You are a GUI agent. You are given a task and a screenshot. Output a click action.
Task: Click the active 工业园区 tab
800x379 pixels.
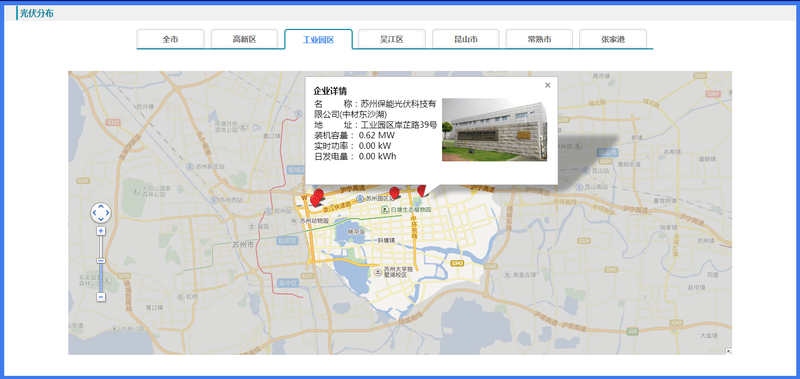point(318,39)
